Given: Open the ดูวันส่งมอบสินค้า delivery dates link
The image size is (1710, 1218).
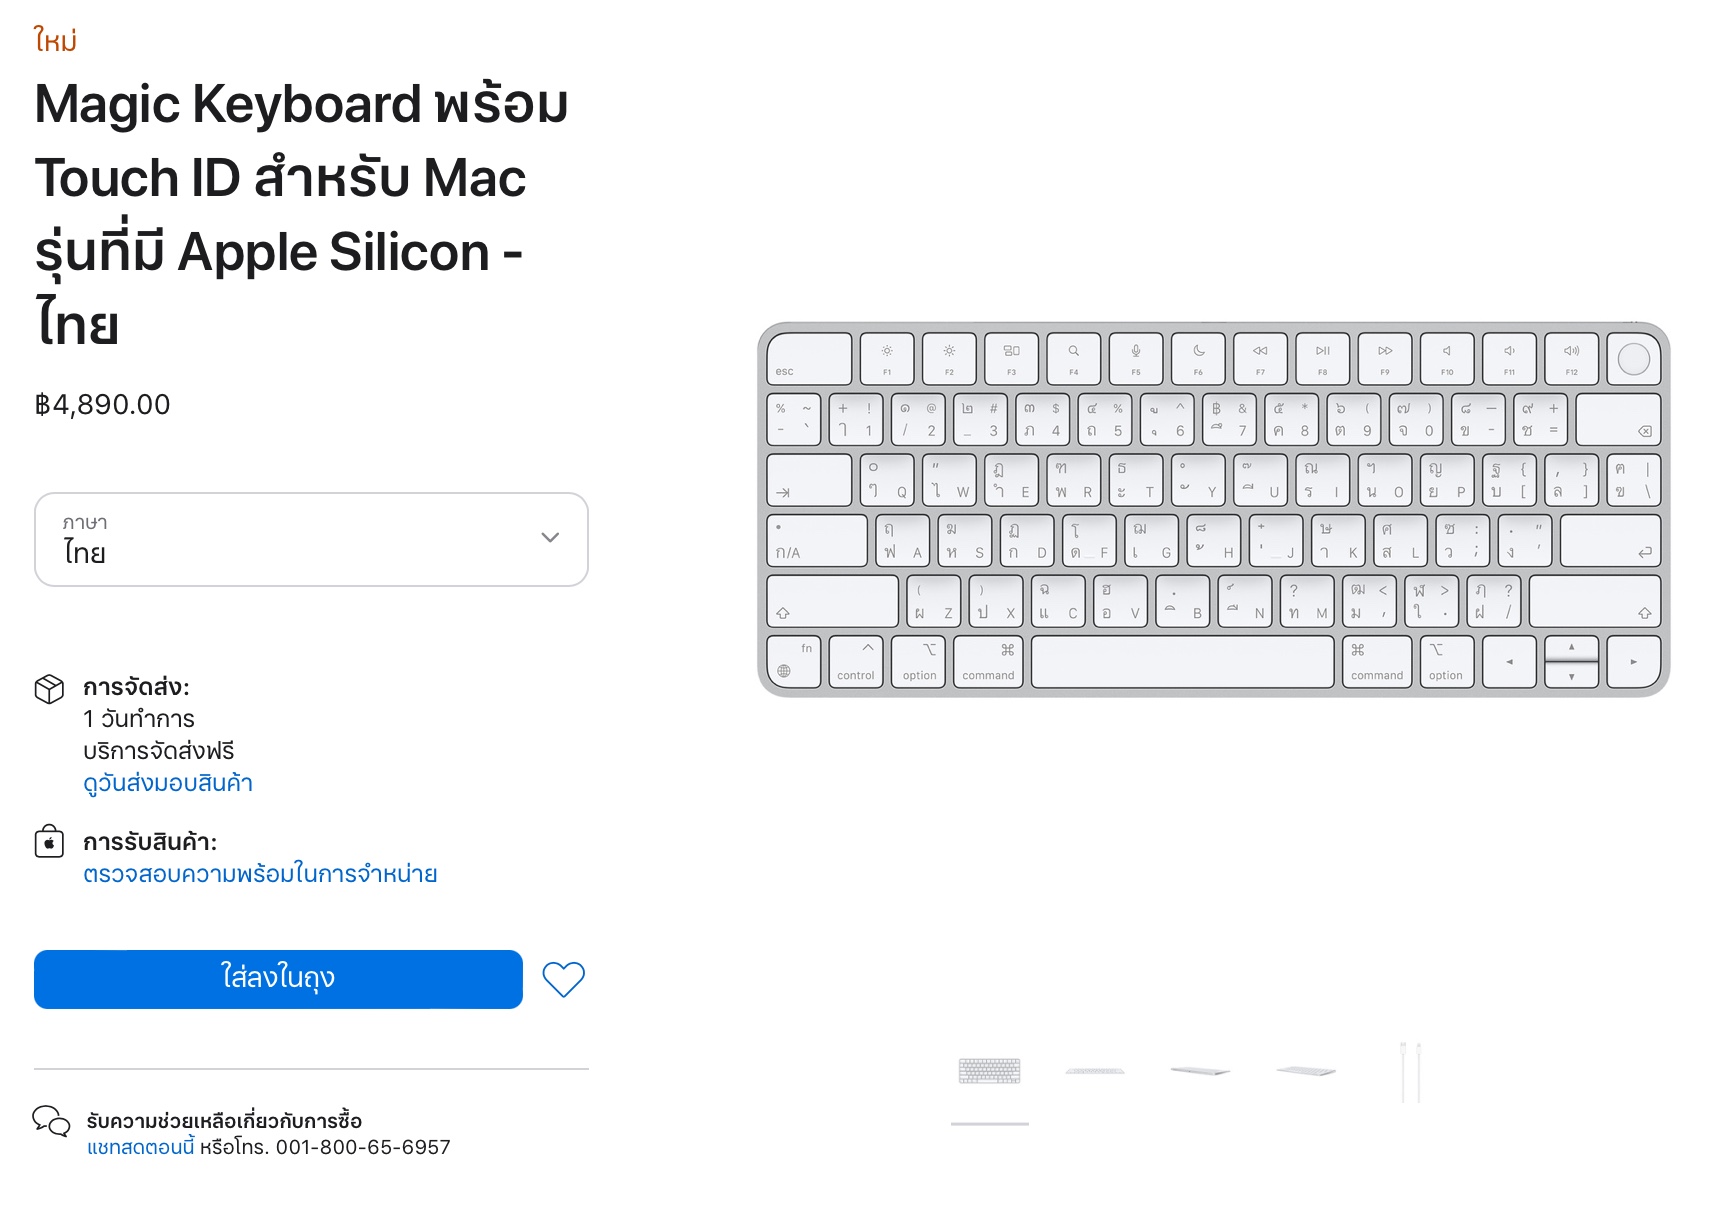Looking at the screenshot, I should (x=168, y=783).
